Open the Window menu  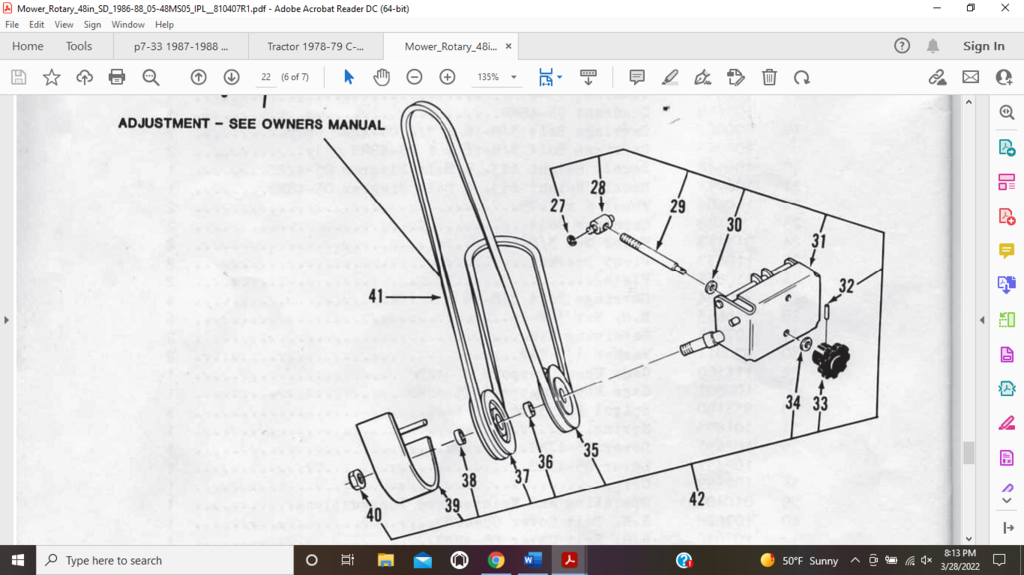(127, 25)
